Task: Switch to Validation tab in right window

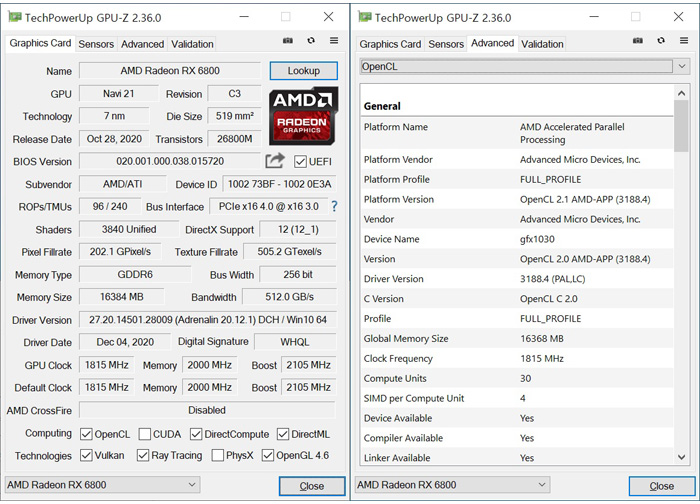Action: (542, 44)
